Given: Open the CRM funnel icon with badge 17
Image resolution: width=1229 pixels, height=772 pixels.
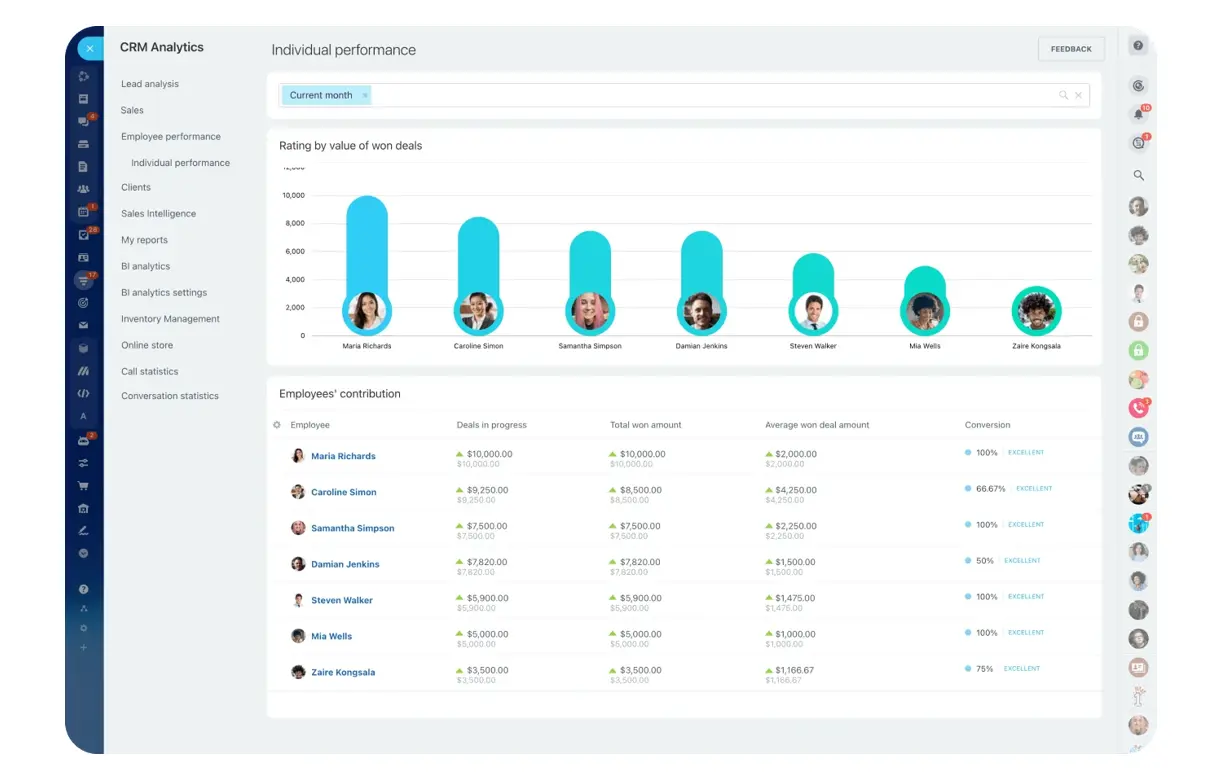Looking at the screenshot, I should pos(84,281).
